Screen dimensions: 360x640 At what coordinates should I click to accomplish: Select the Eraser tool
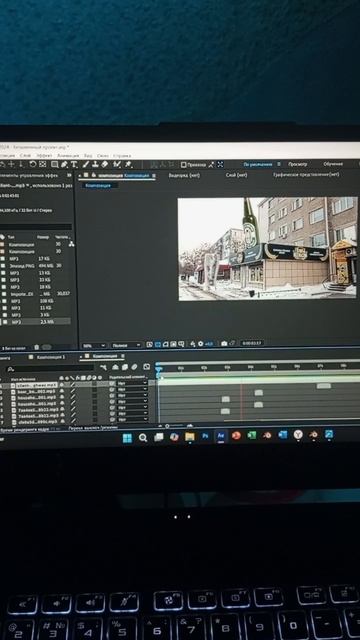pyautogui.click(x=104, y=164)
